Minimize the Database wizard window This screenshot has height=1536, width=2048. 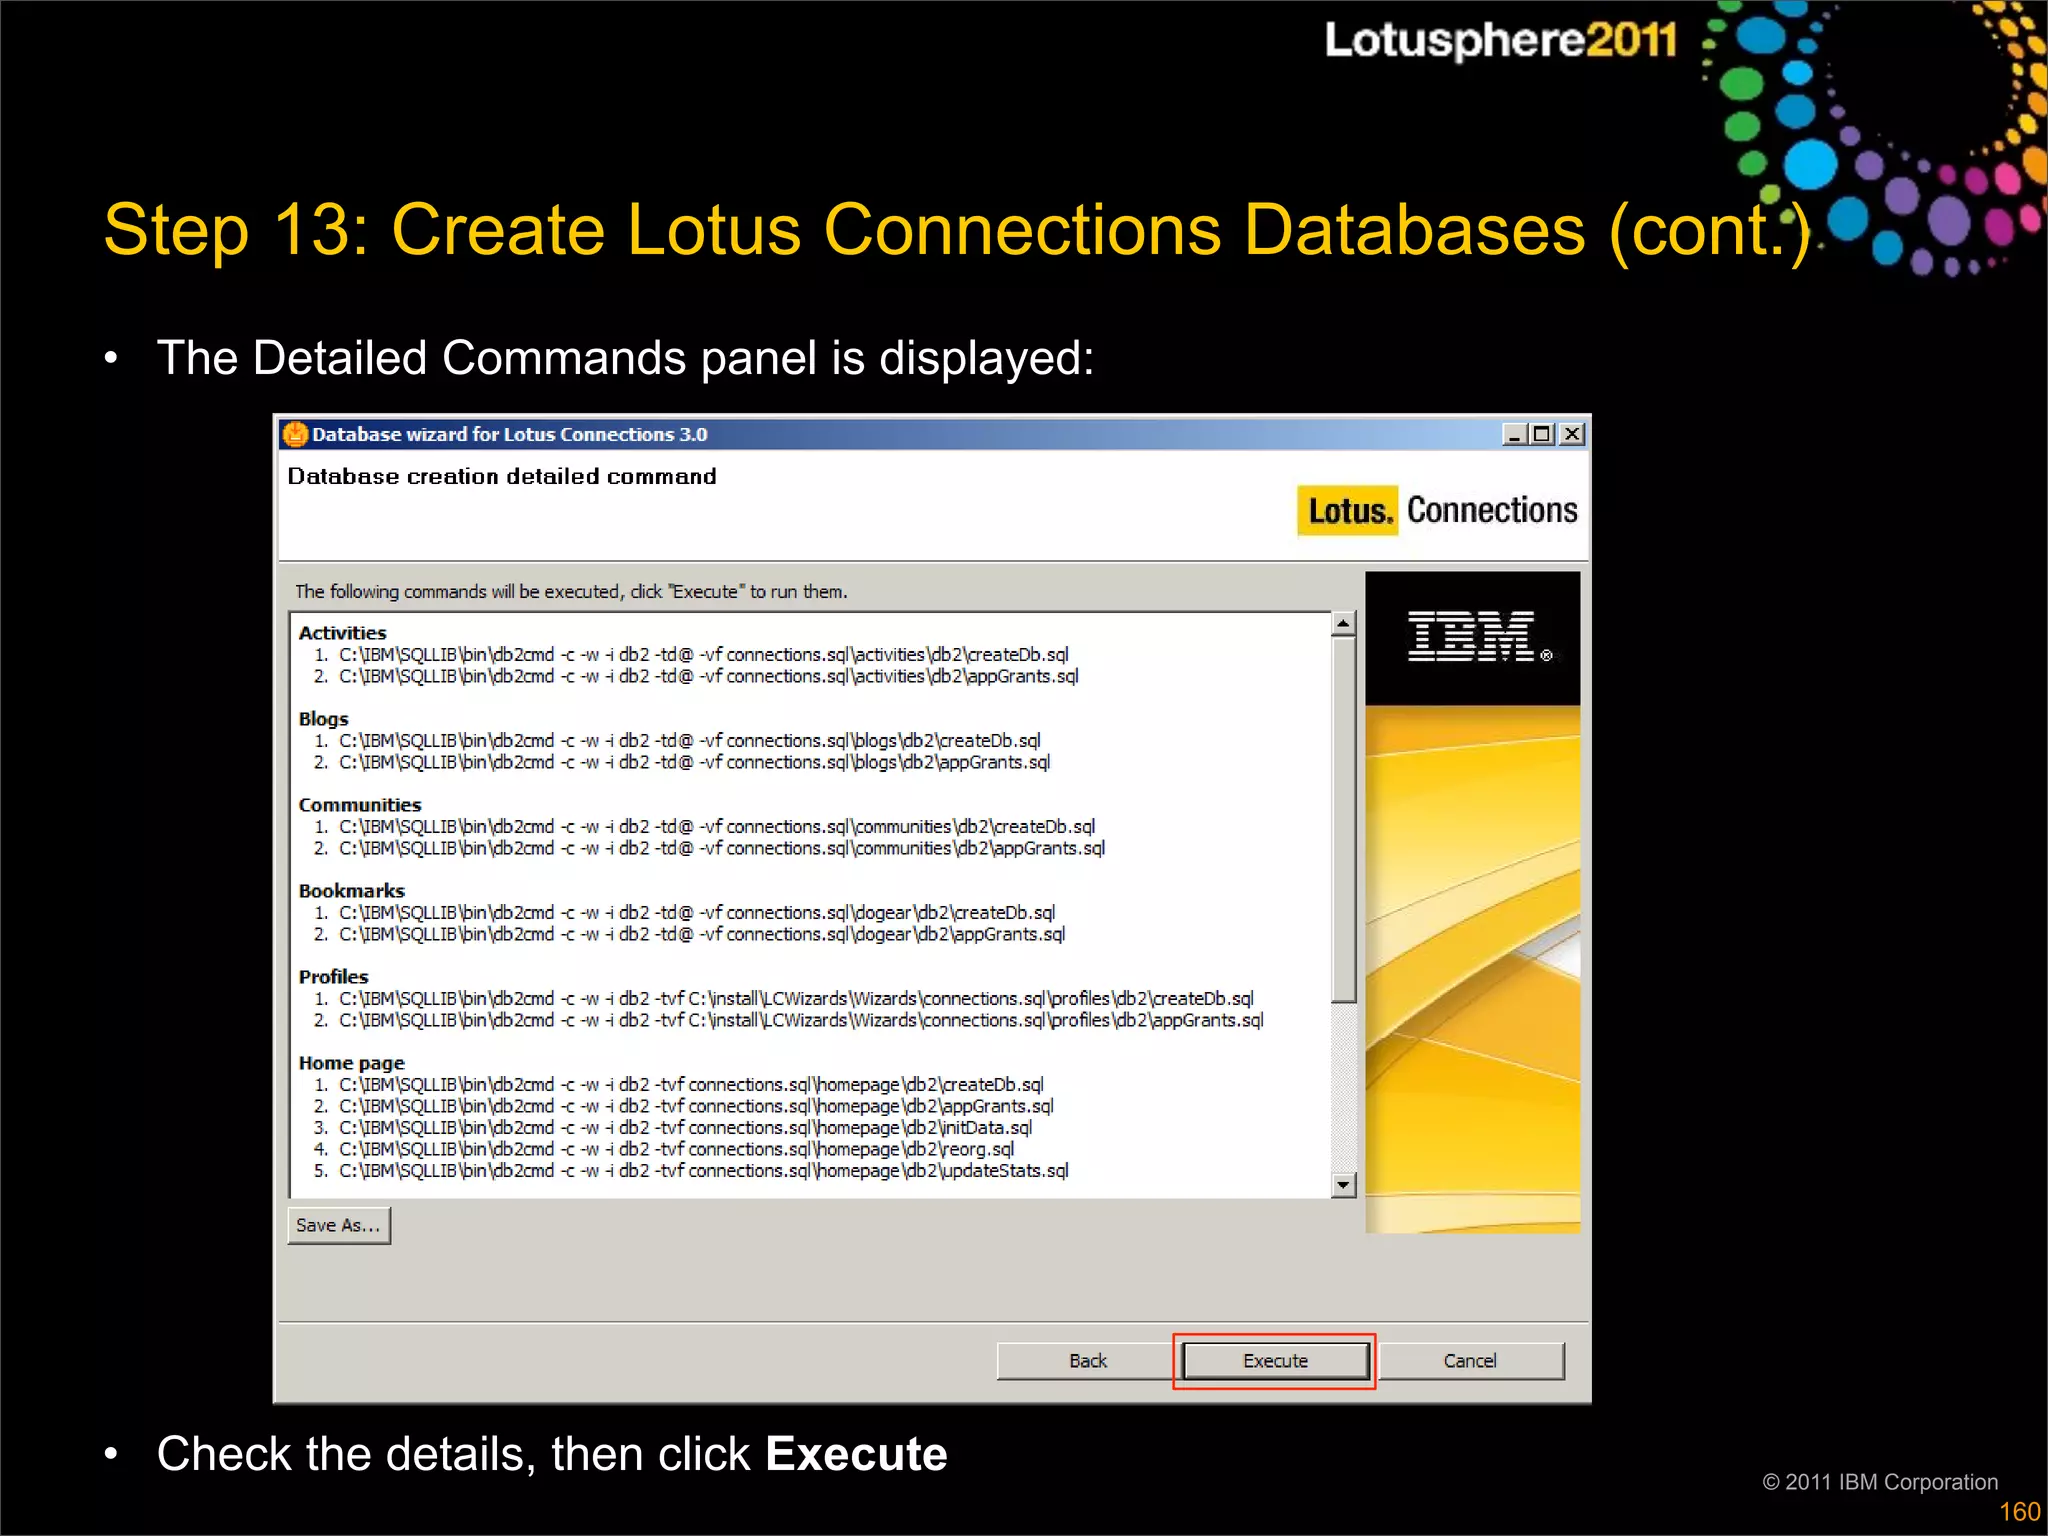coord(1515,434)
